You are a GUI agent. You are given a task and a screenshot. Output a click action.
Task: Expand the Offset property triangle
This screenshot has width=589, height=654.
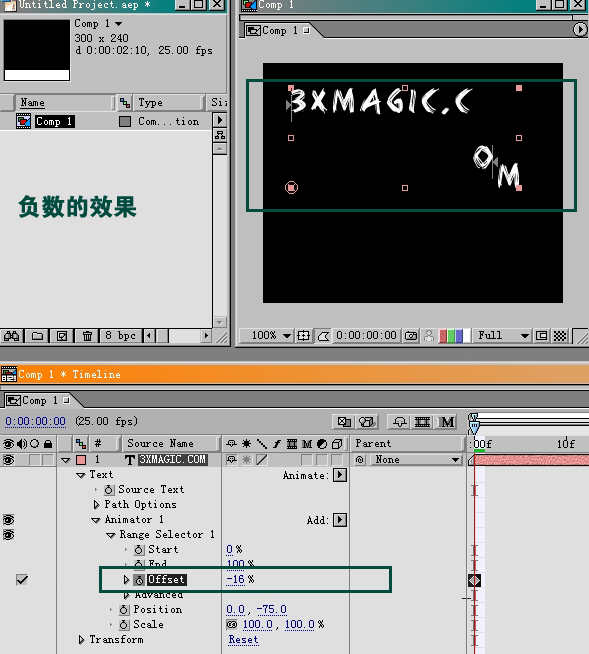(126, 580)
